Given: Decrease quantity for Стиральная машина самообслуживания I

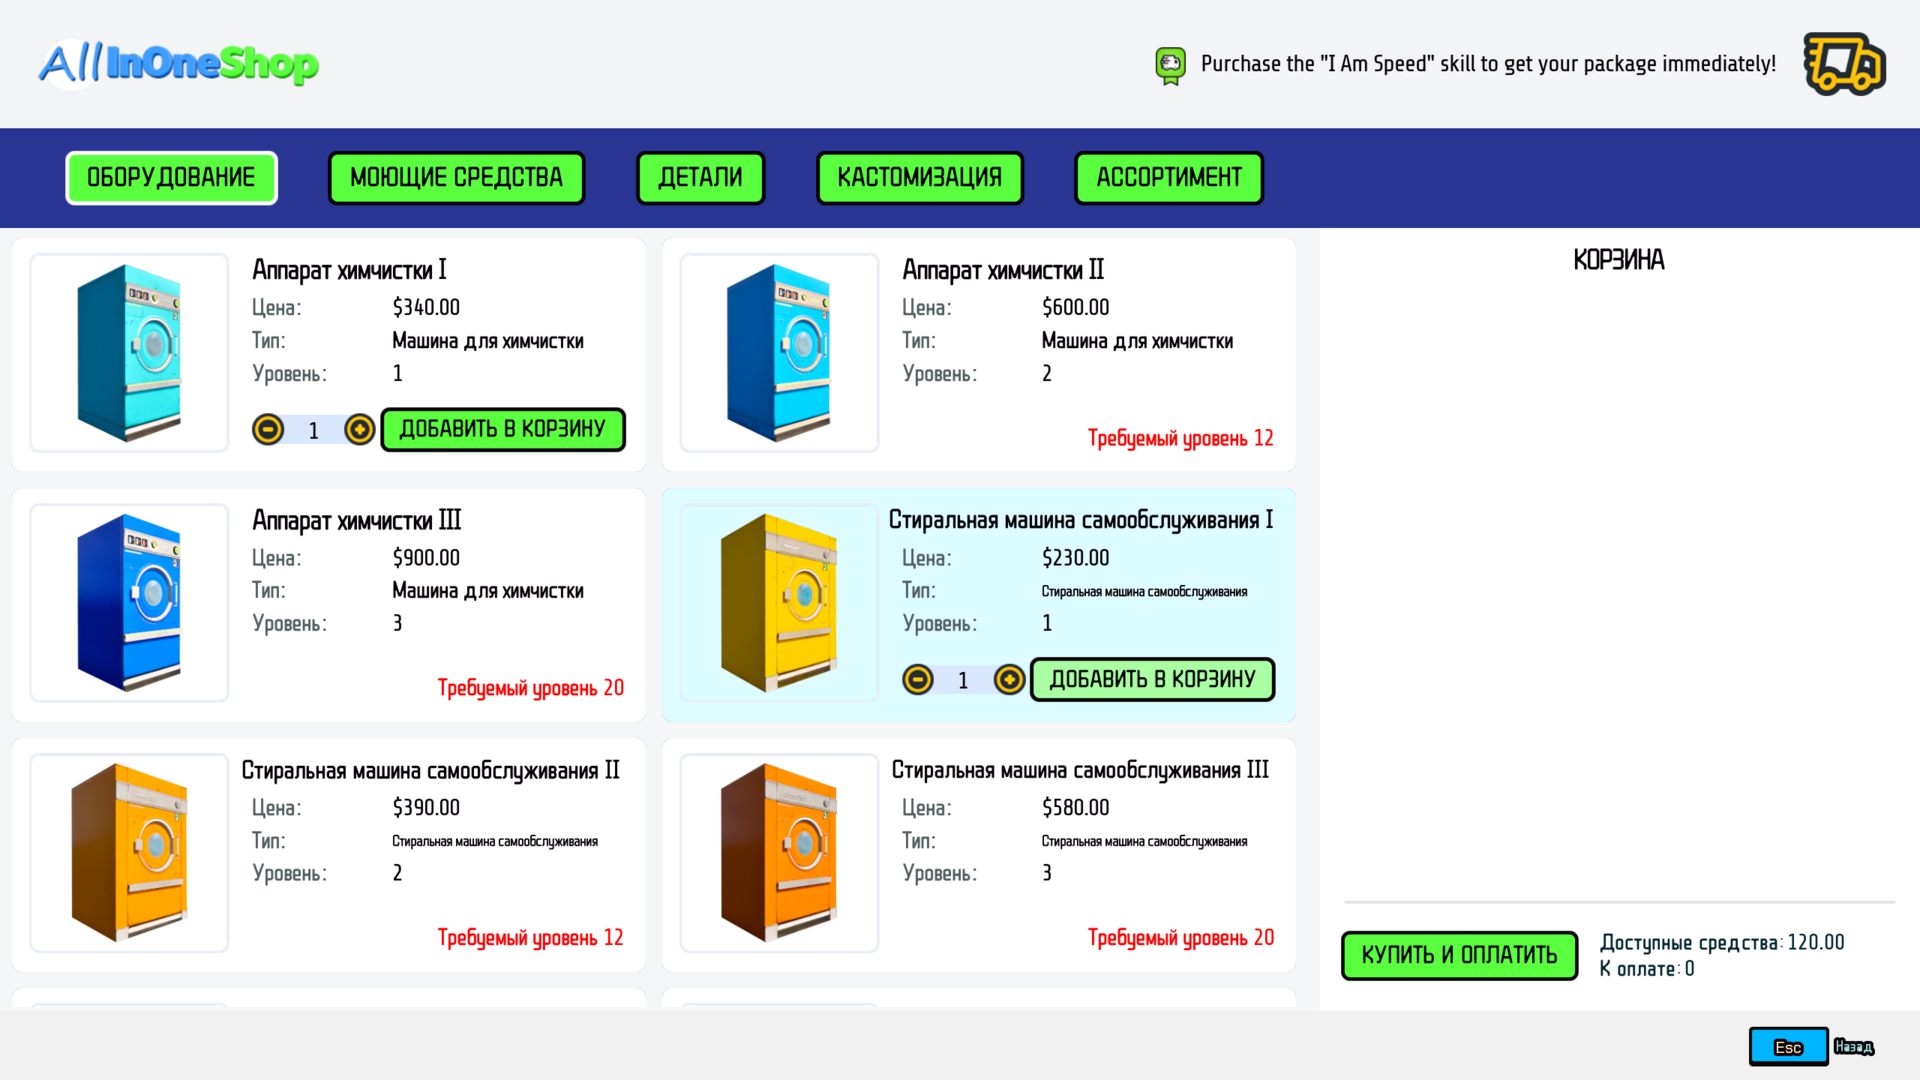Looking at the screenshot, I should [918, 680].
